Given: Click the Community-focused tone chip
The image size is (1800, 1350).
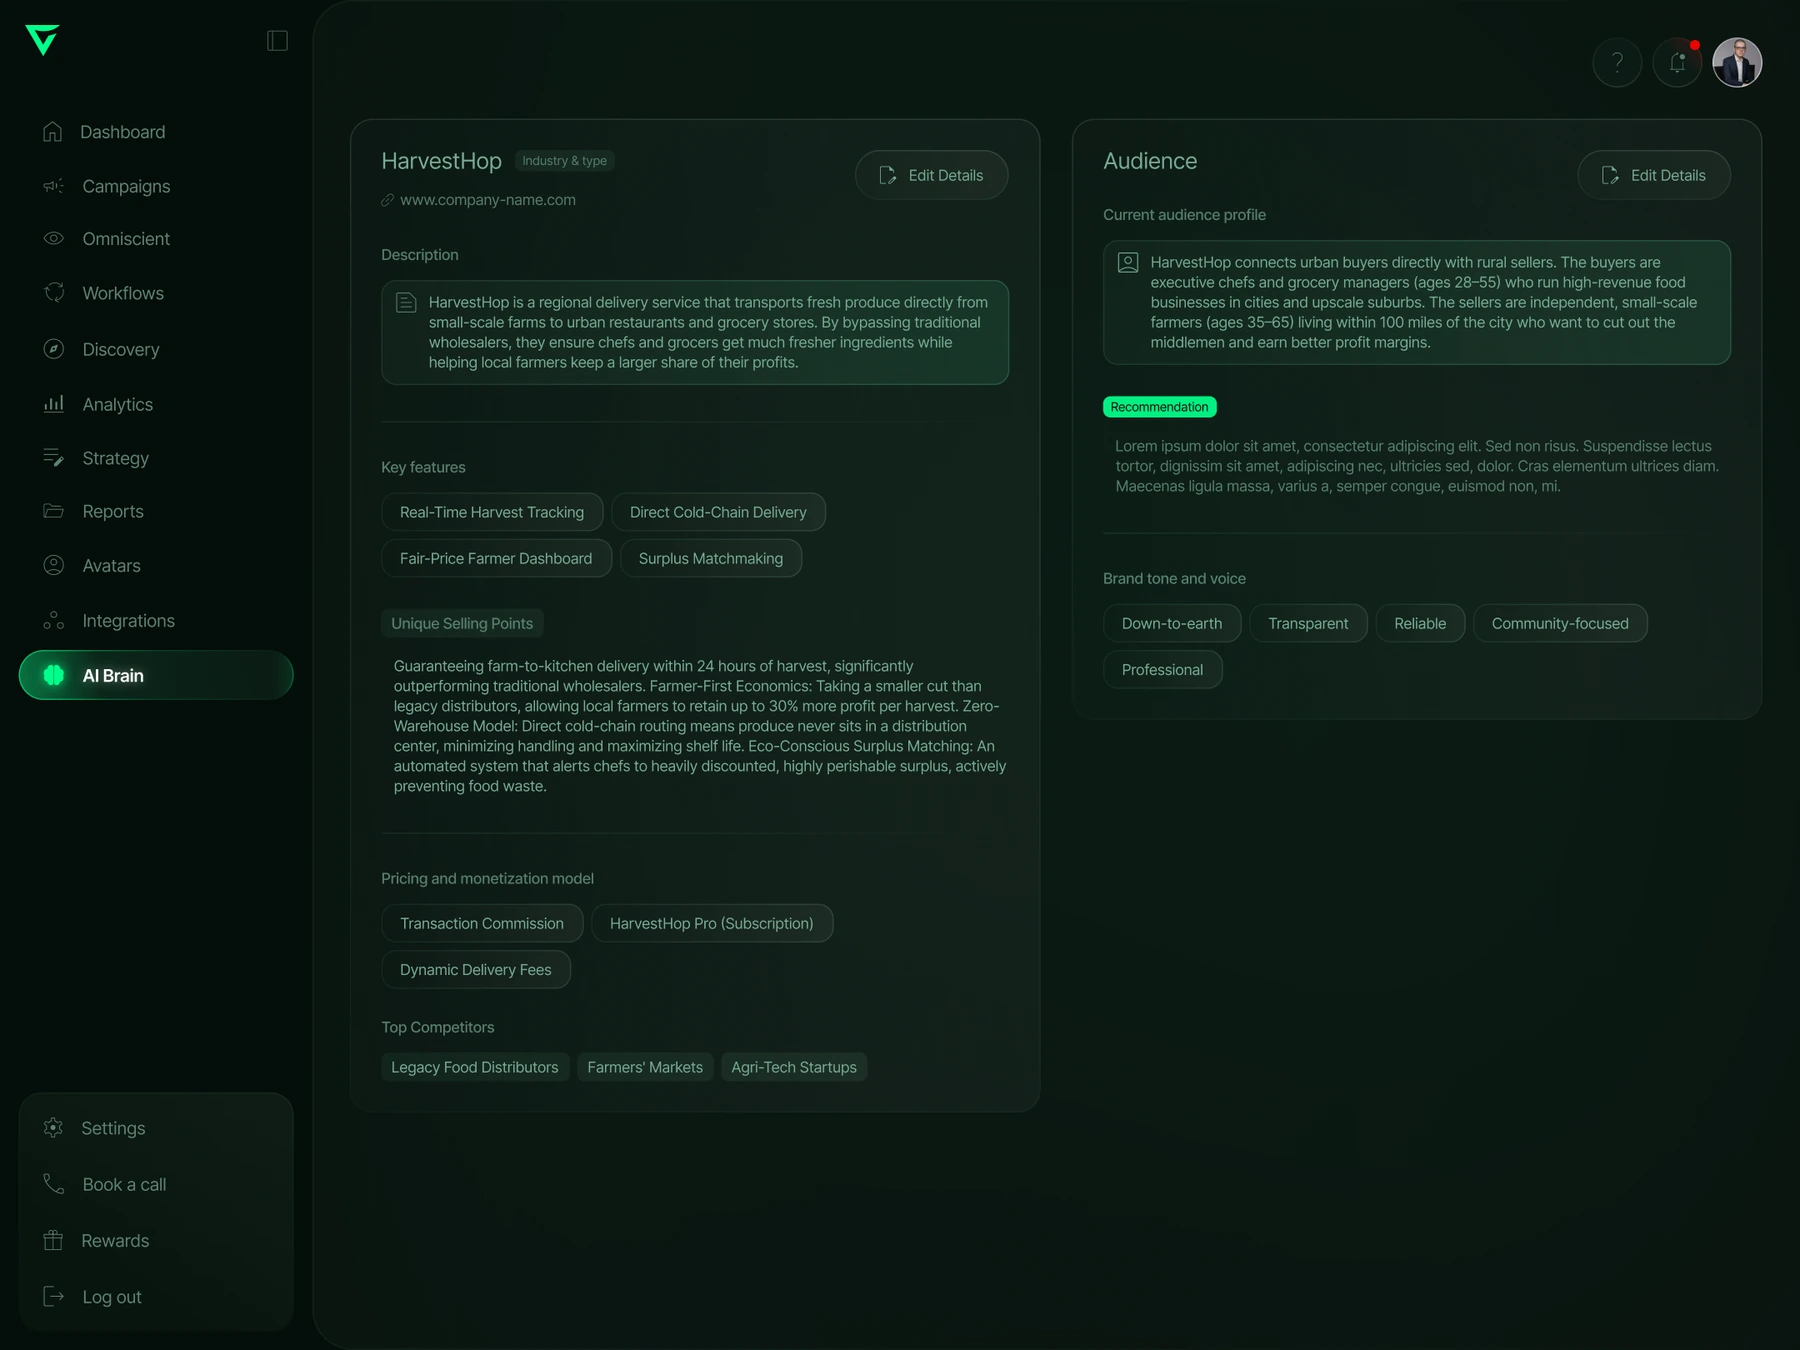Looking at the screenshot, I should click(1560, 623).
